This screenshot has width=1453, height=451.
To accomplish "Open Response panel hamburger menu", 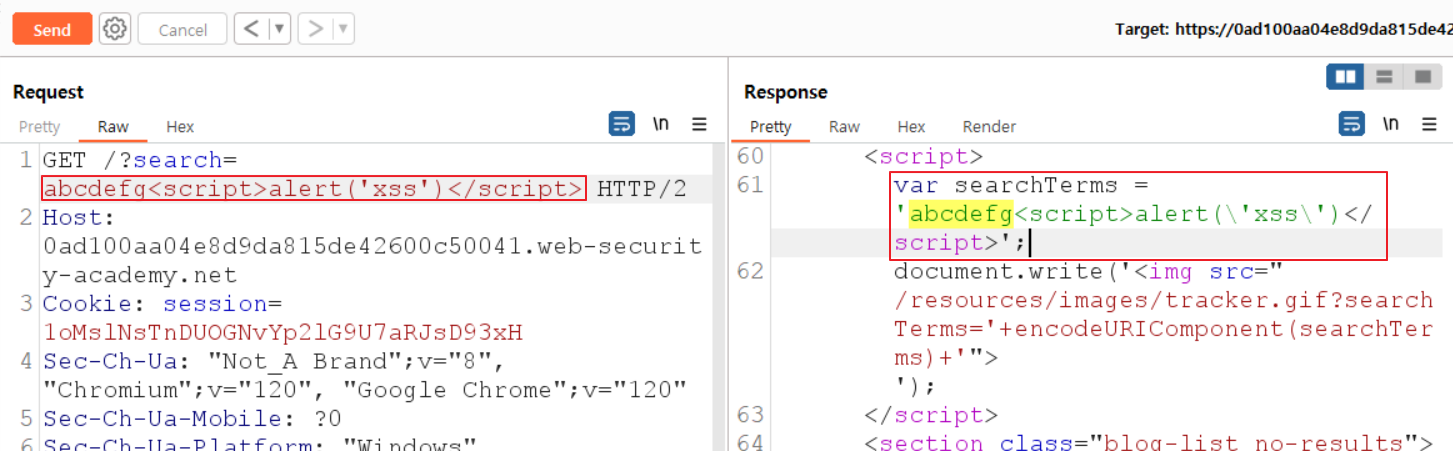I will 1430,125.
